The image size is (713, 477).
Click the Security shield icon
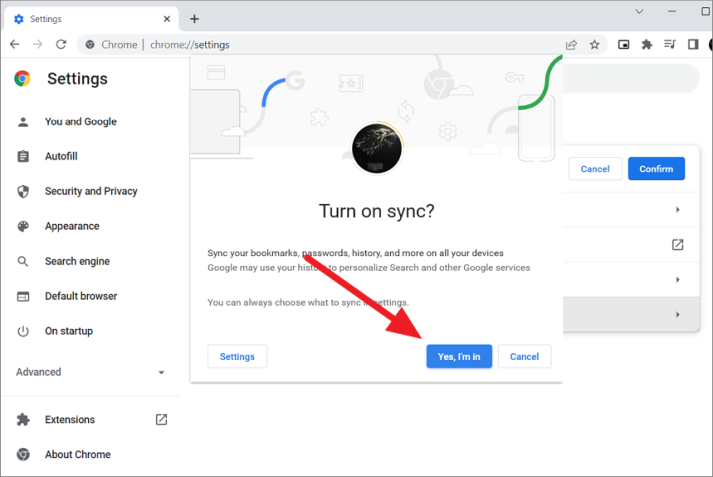click(x=23, y=191)
